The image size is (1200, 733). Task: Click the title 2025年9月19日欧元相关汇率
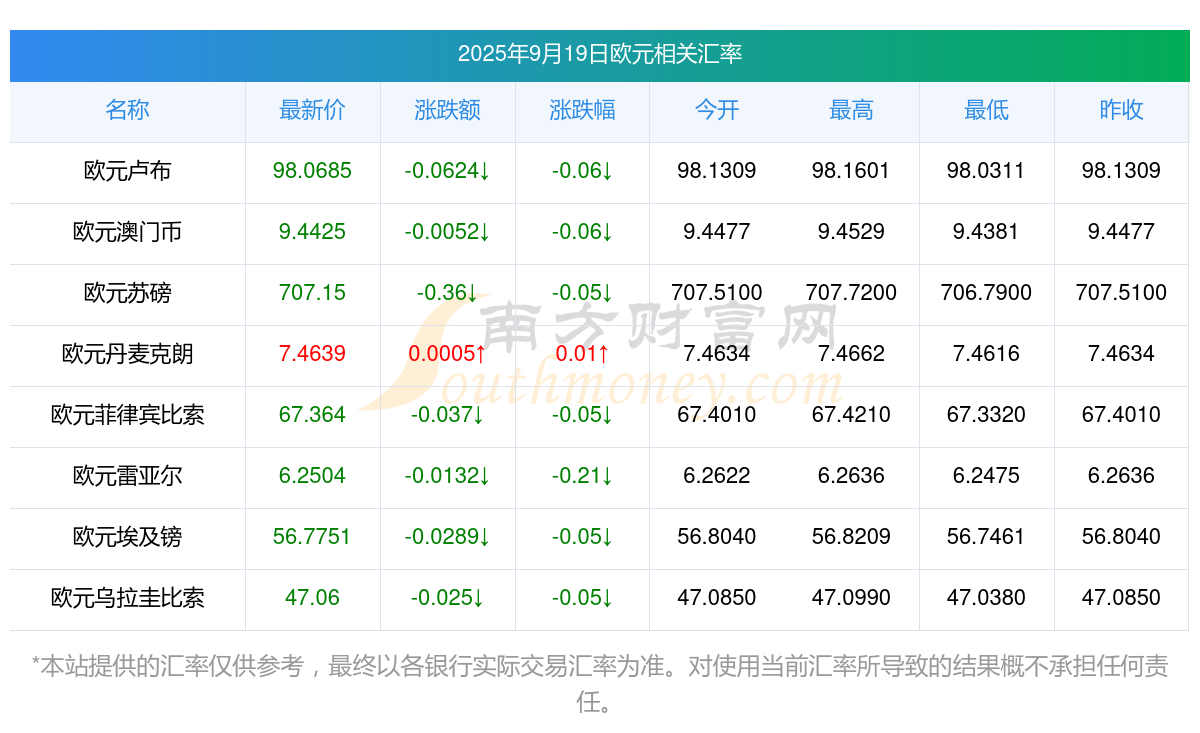(x=600, y=54)
